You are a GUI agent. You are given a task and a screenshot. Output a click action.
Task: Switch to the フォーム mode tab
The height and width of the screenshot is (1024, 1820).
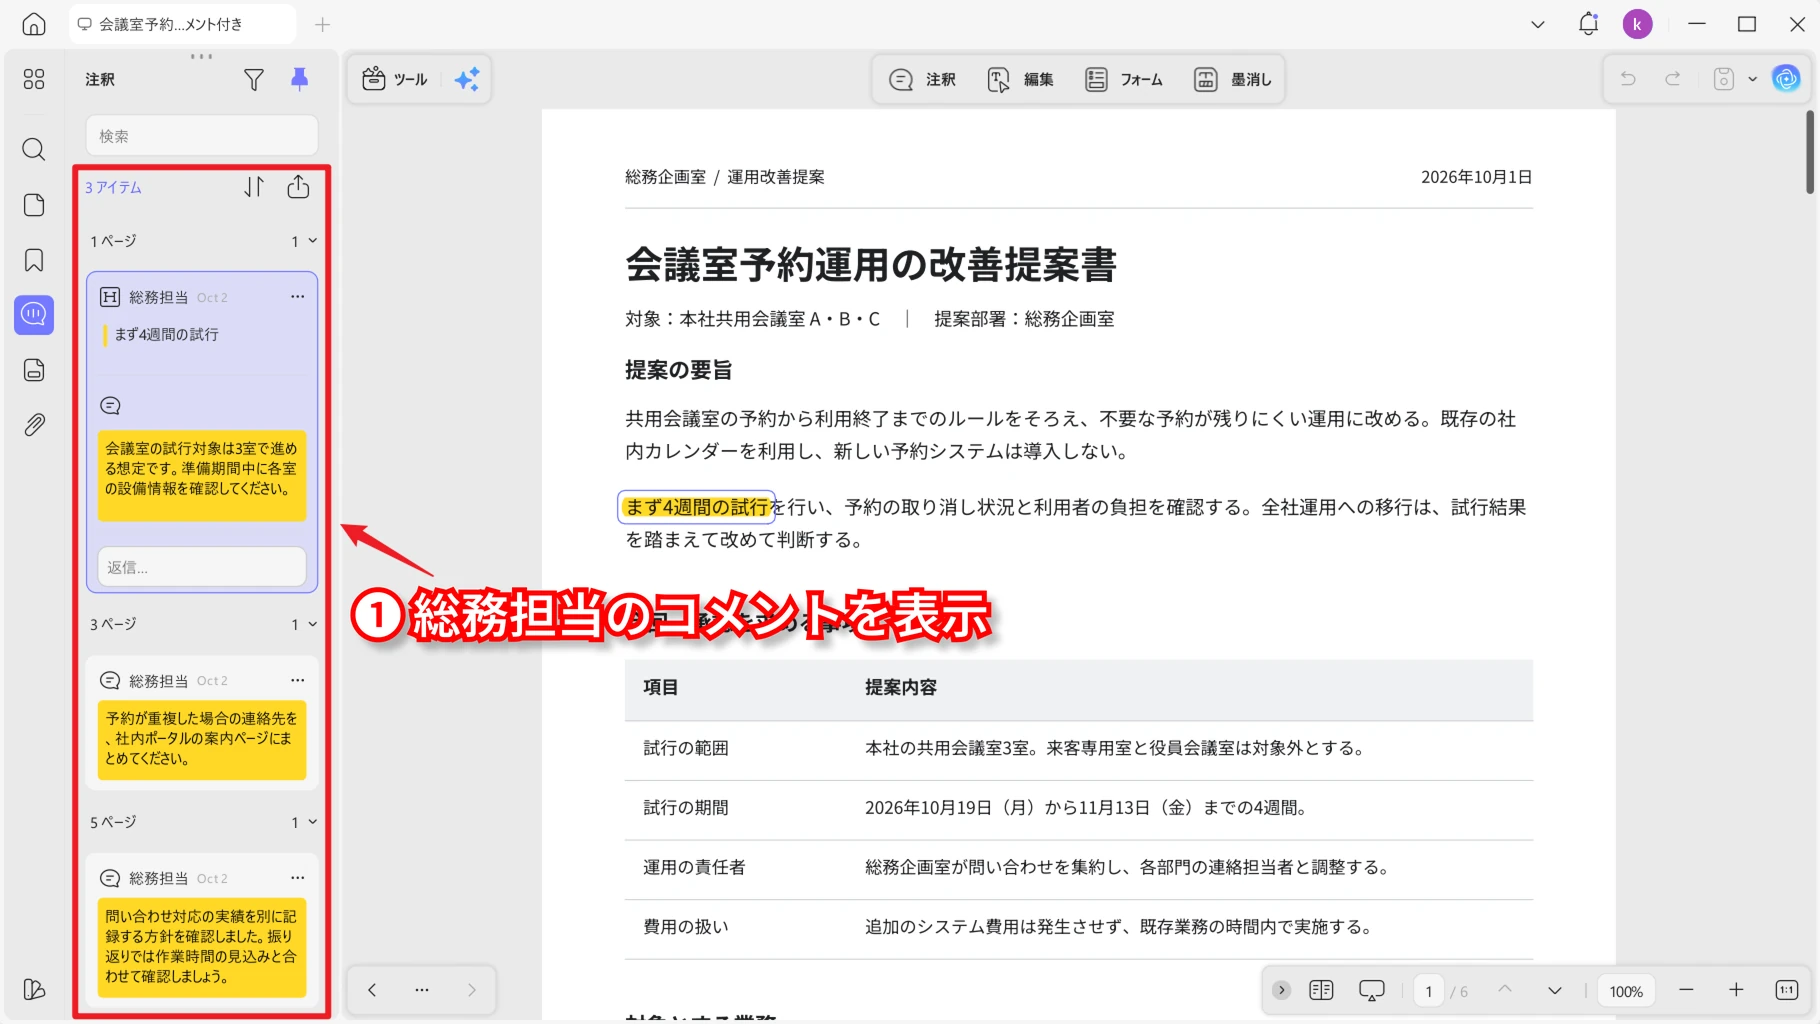[x=1124, y=79]
